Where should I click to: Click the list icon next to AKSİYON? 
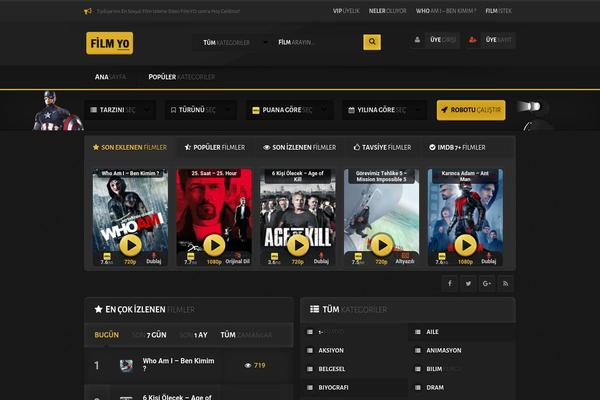pyautogui.click(x=310, y=350)
